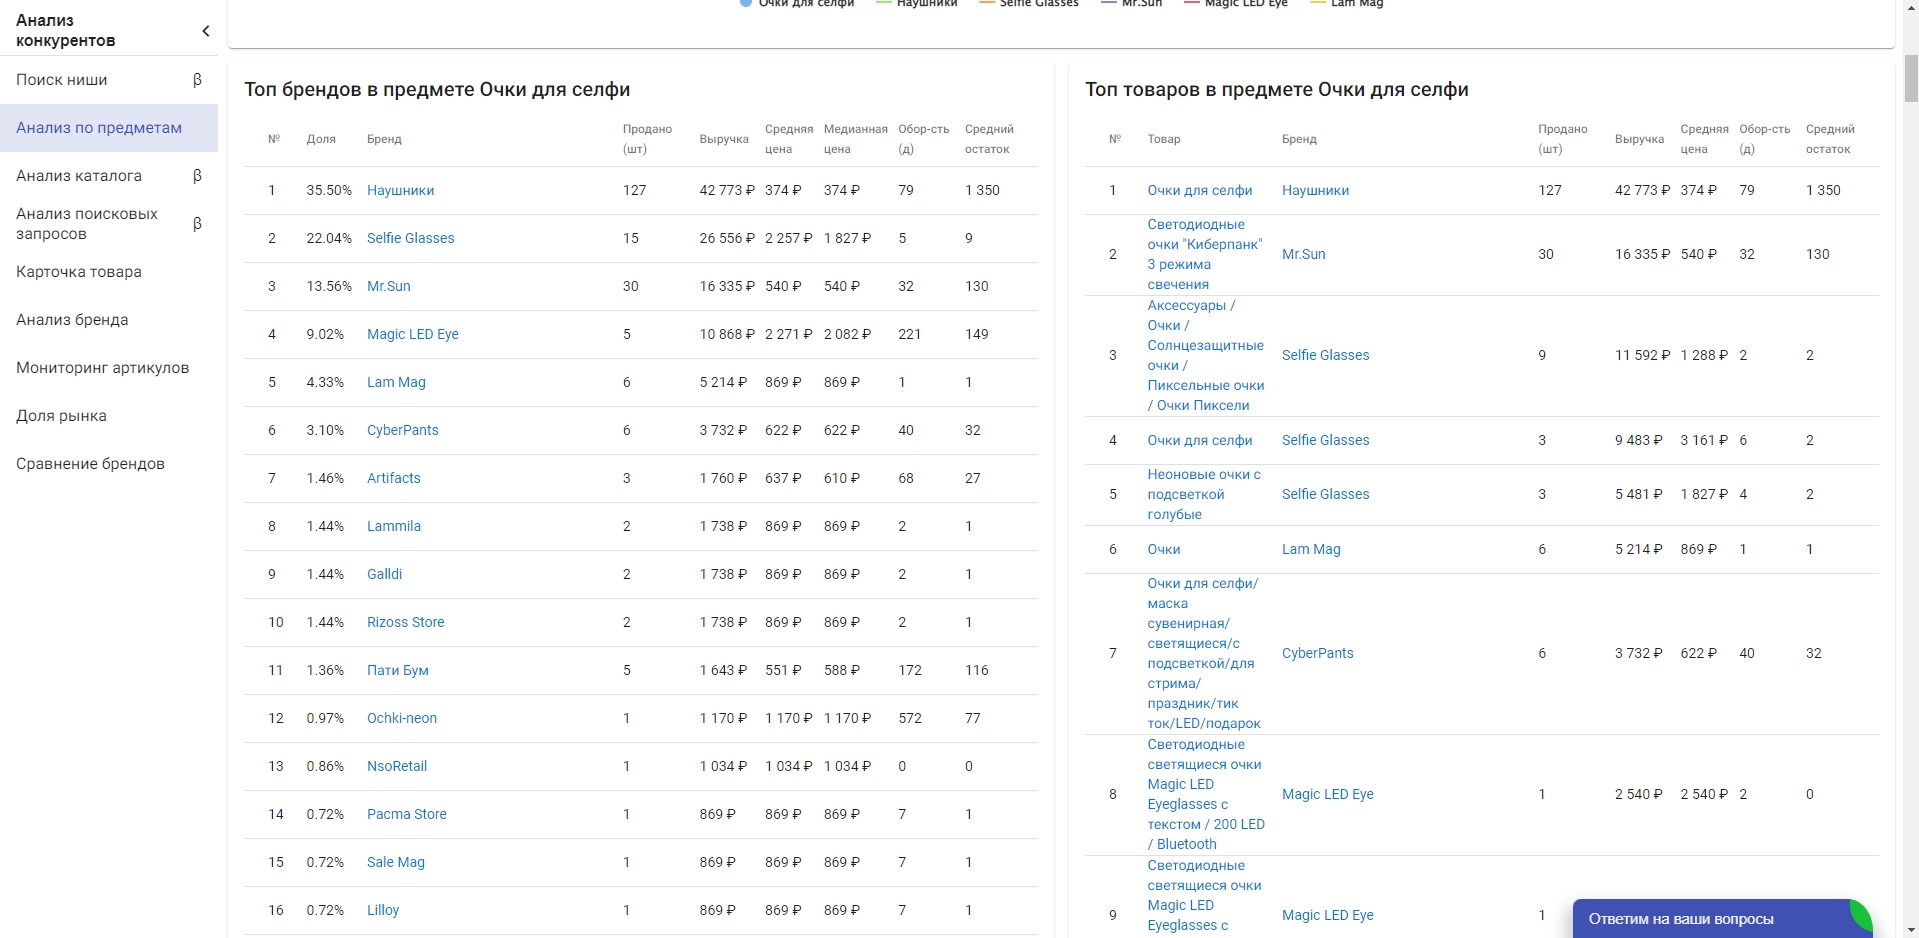Click the 11 592 ₽ revenue value
The height and width of the screenshot is (938, 1919).
(1642, 355)
